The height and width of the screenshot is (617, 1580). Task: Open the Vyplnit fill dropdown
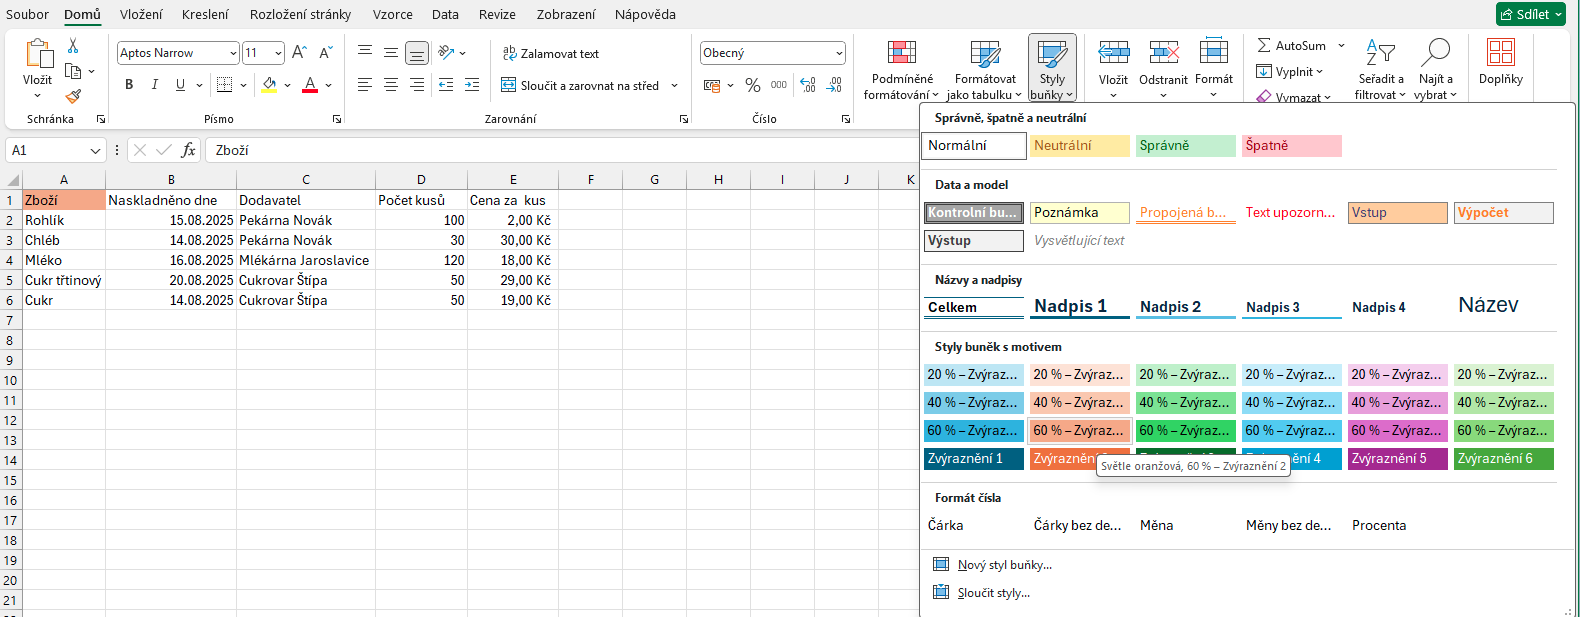(x=1289, y=72)
